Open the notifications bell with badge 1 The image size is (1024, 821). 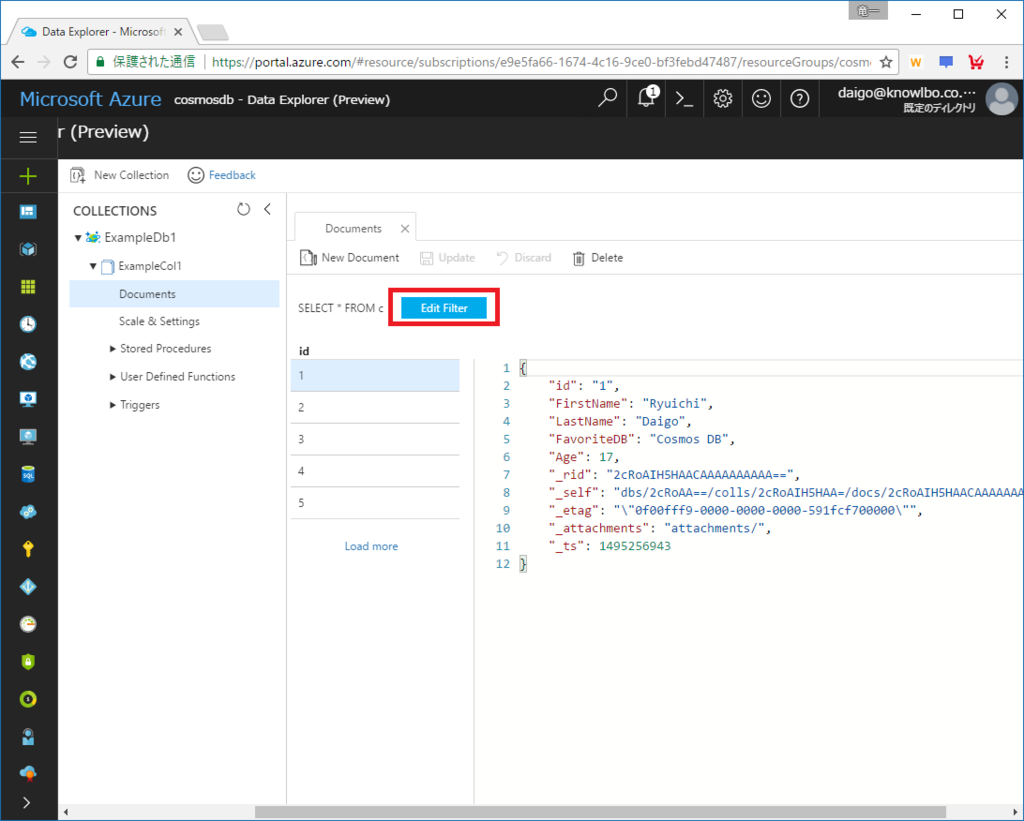coord(647,97)
